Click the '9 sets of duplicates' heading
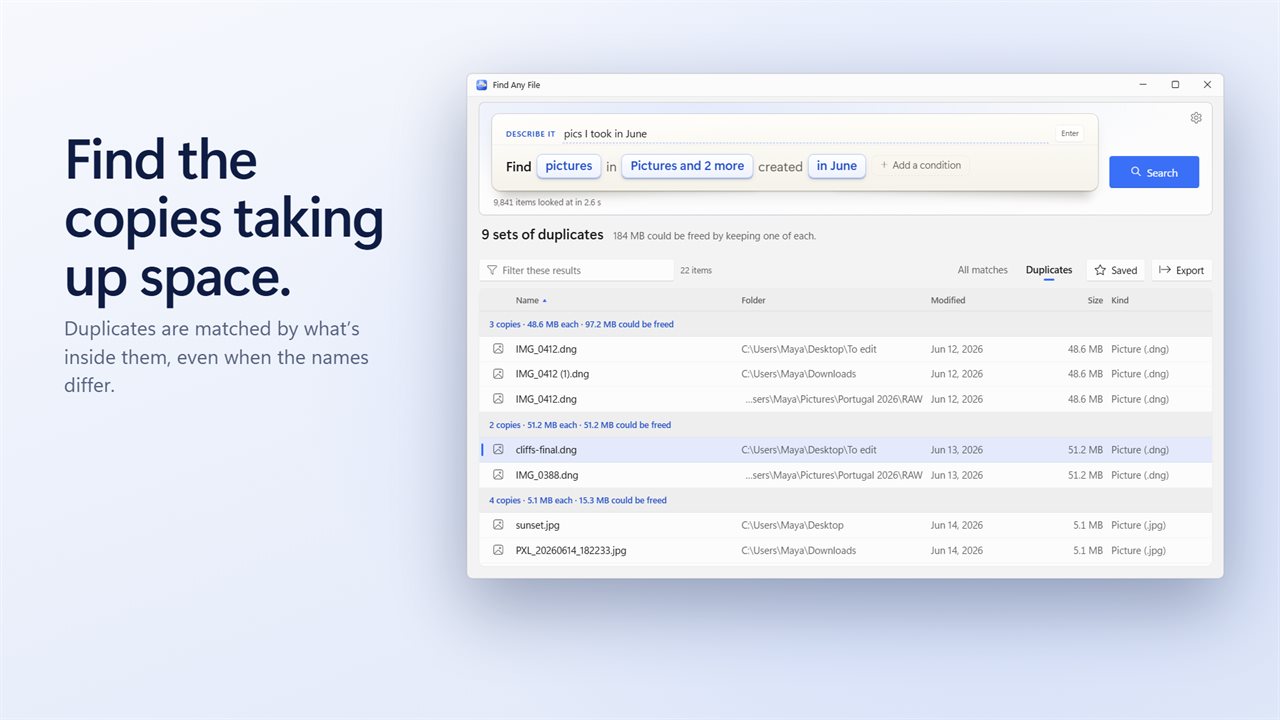 (542, 235)
